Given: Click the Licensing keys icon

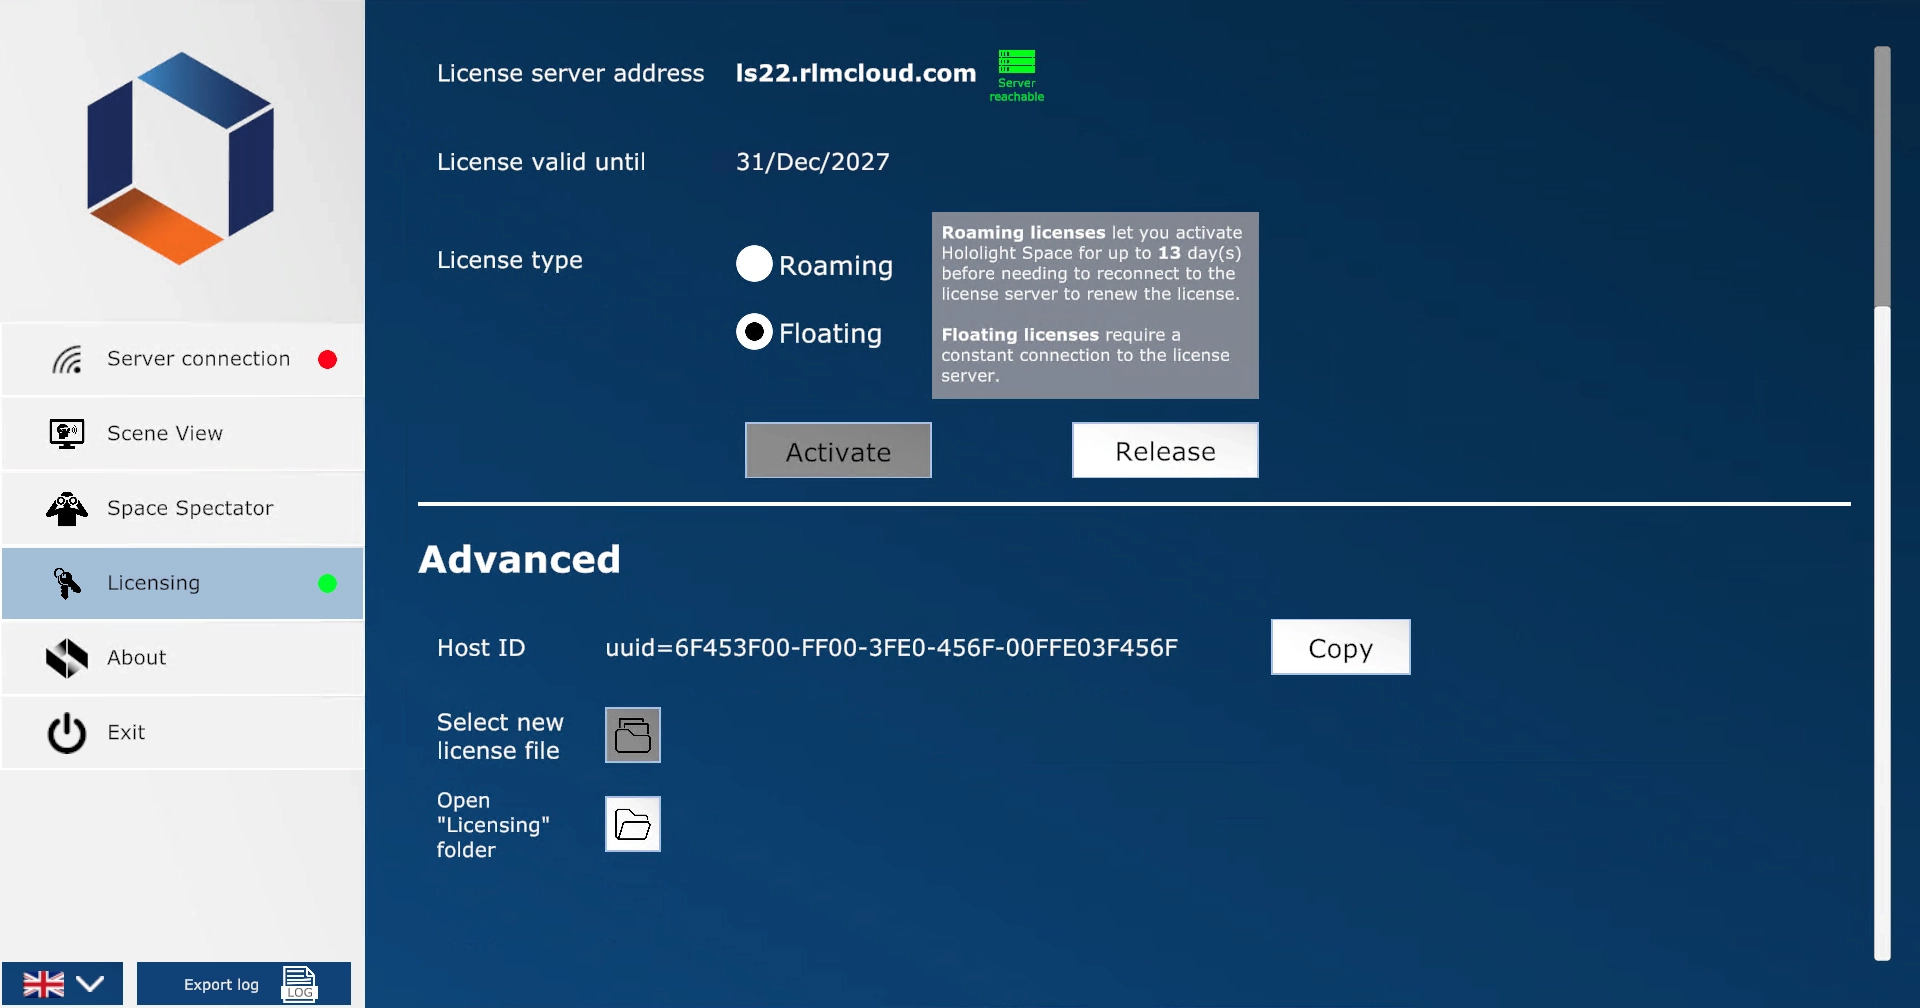Looking at the screenshot, I should click(67, 583).
